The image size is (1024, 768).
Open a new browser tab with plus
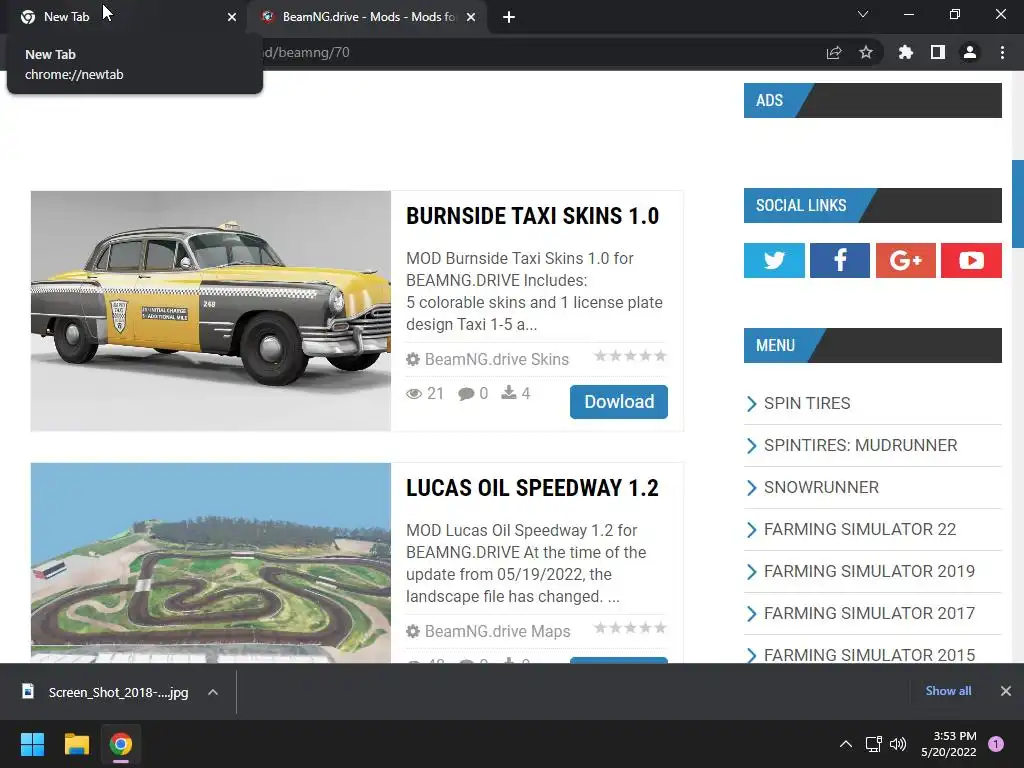(509, 17)
